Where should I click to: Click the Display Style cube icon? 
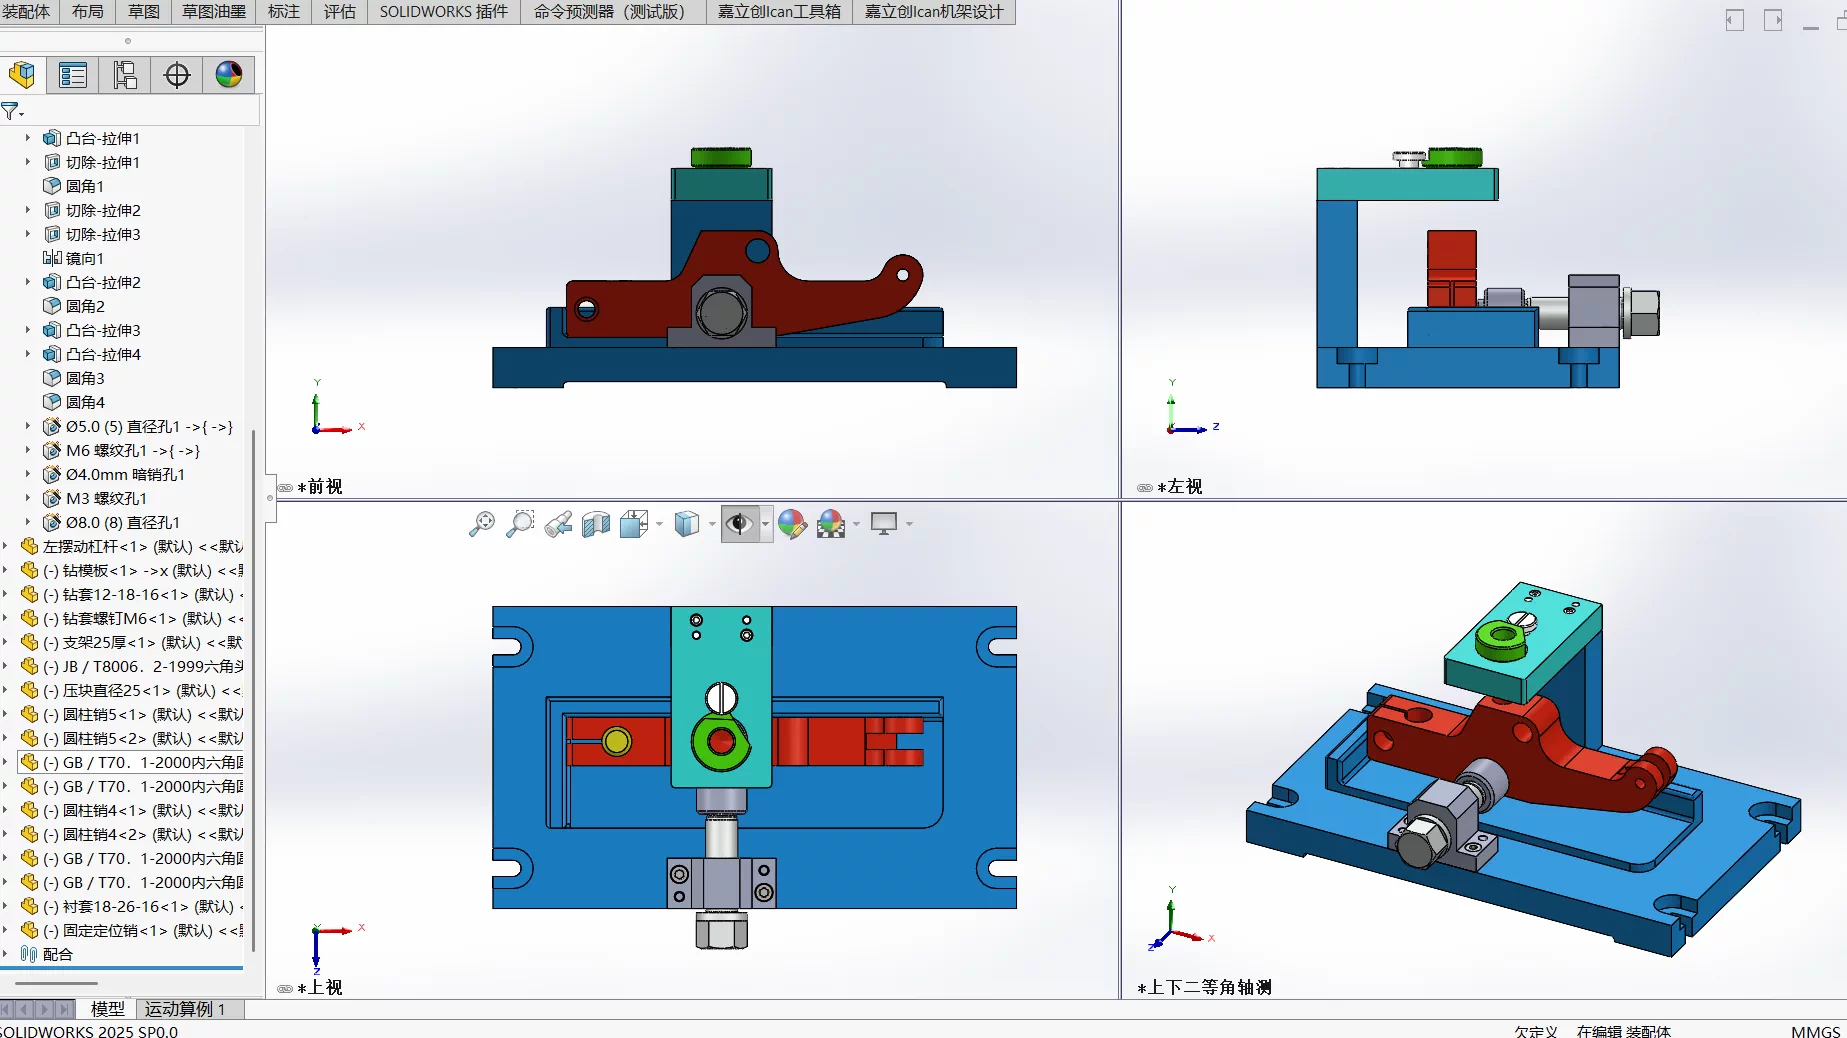[687, 524]
